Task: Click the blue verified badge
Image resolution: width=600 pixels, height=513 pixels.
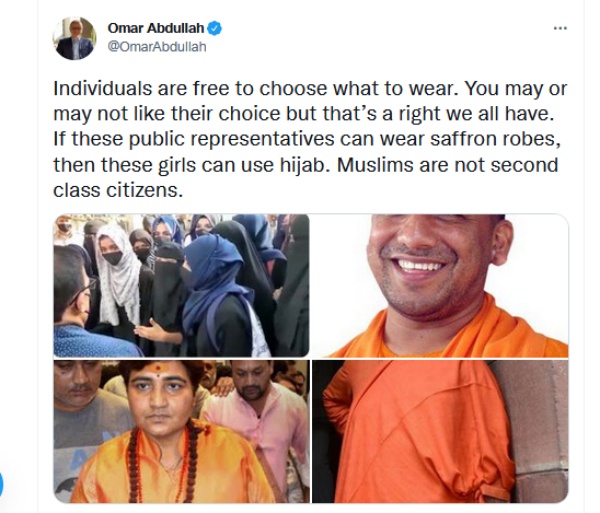Action: [x=214, y=28]
